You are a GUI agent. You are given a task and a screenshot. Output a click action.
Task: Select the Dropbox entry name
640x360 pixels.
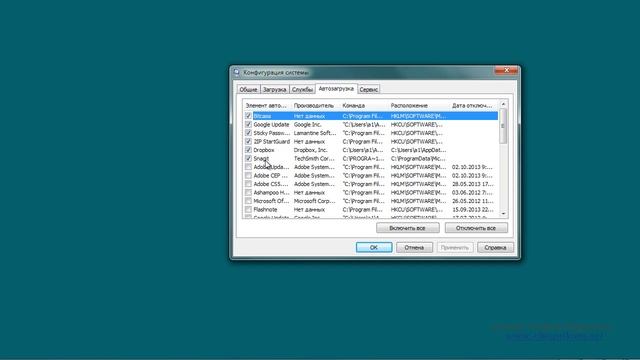pyautogui.click(x=264, y=150)
